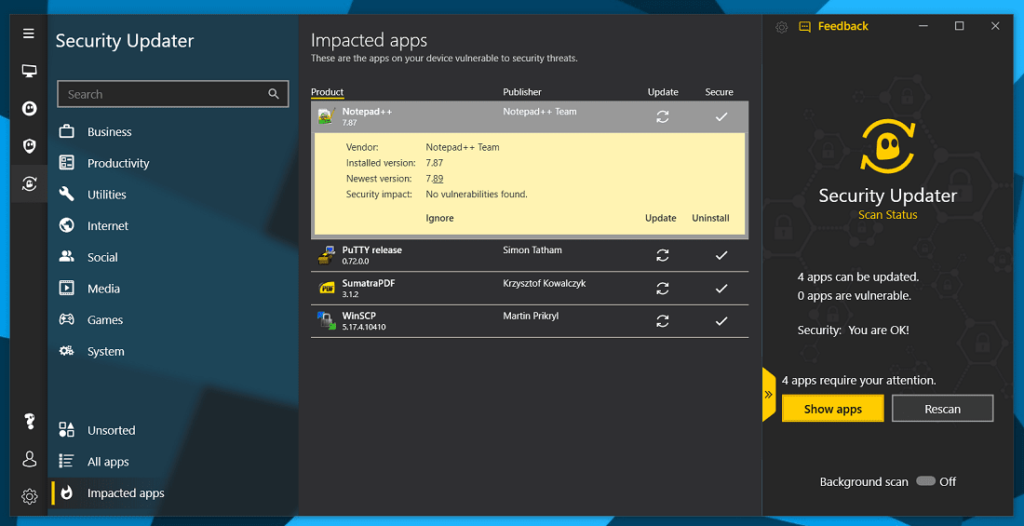Expand the WinSCP row
Viewport: 1024px width, 526px height.
530,321
